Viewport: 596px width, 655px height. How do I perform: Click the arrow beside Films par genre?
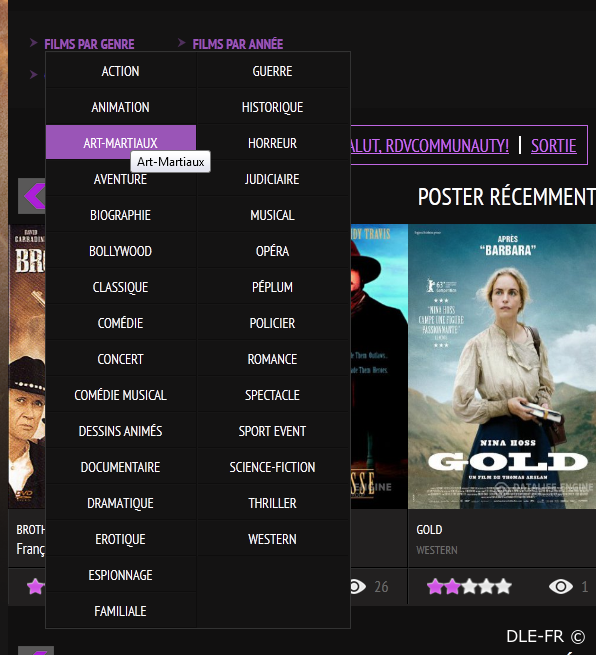pyautogui.click(x=34, y=43)
